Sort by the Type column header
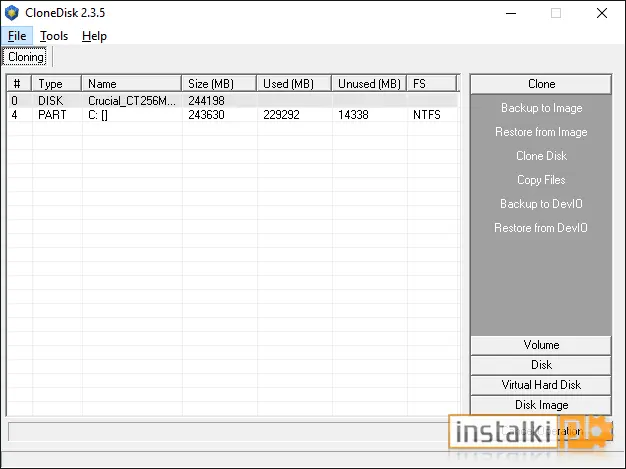626x469 pixels. (57, 84)
